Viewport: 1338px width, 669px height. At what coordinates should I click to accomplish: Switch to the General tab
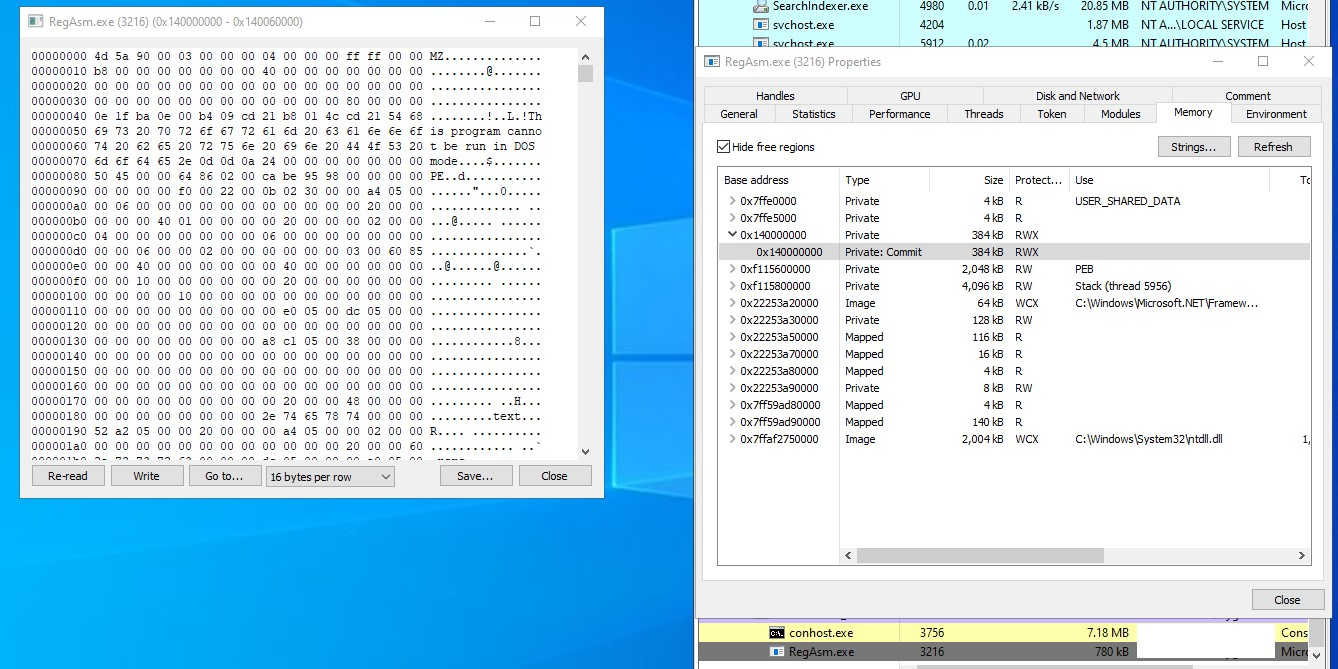[739, 114]
